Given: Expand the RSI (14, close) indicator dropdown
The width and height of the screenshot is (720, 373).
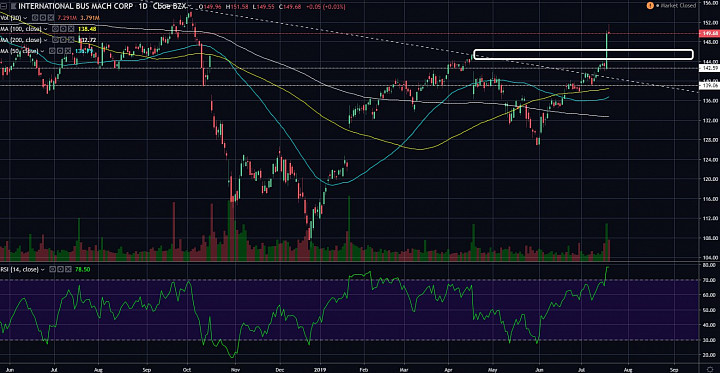Looking at the screenshot, I should (x=43, y=270).
